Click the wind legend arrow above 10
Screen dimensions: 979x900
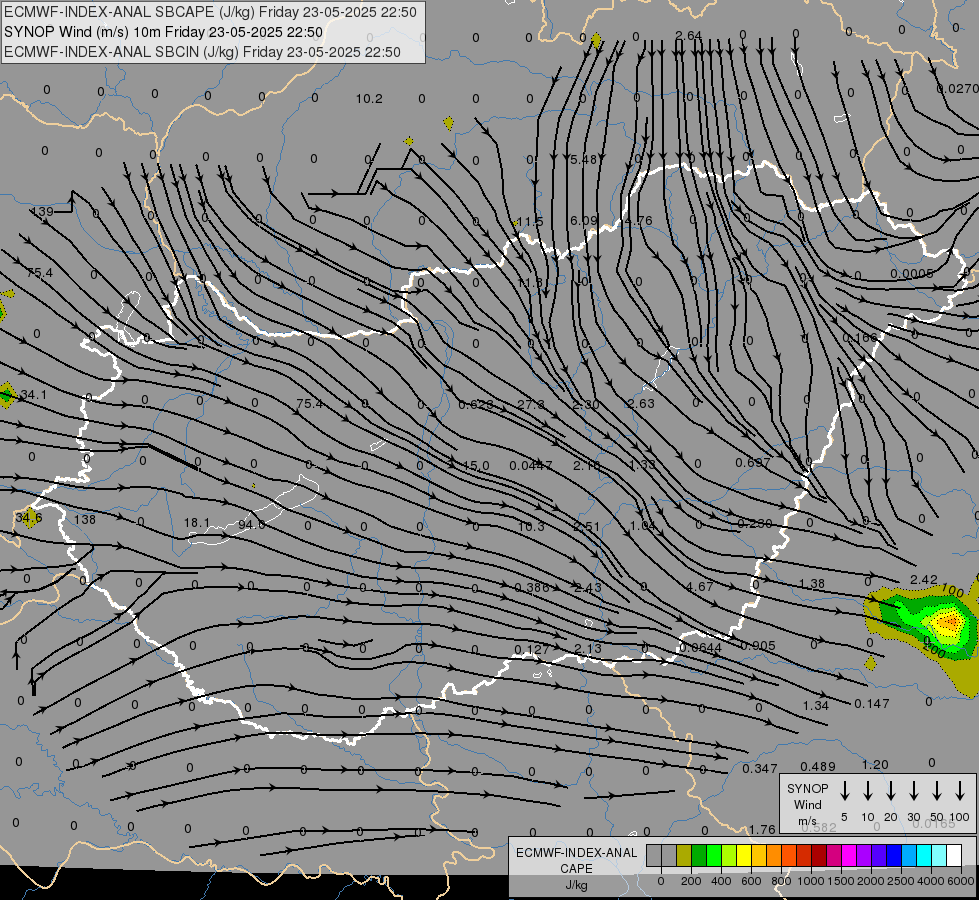pyautogui.click(x=867, y=791)
